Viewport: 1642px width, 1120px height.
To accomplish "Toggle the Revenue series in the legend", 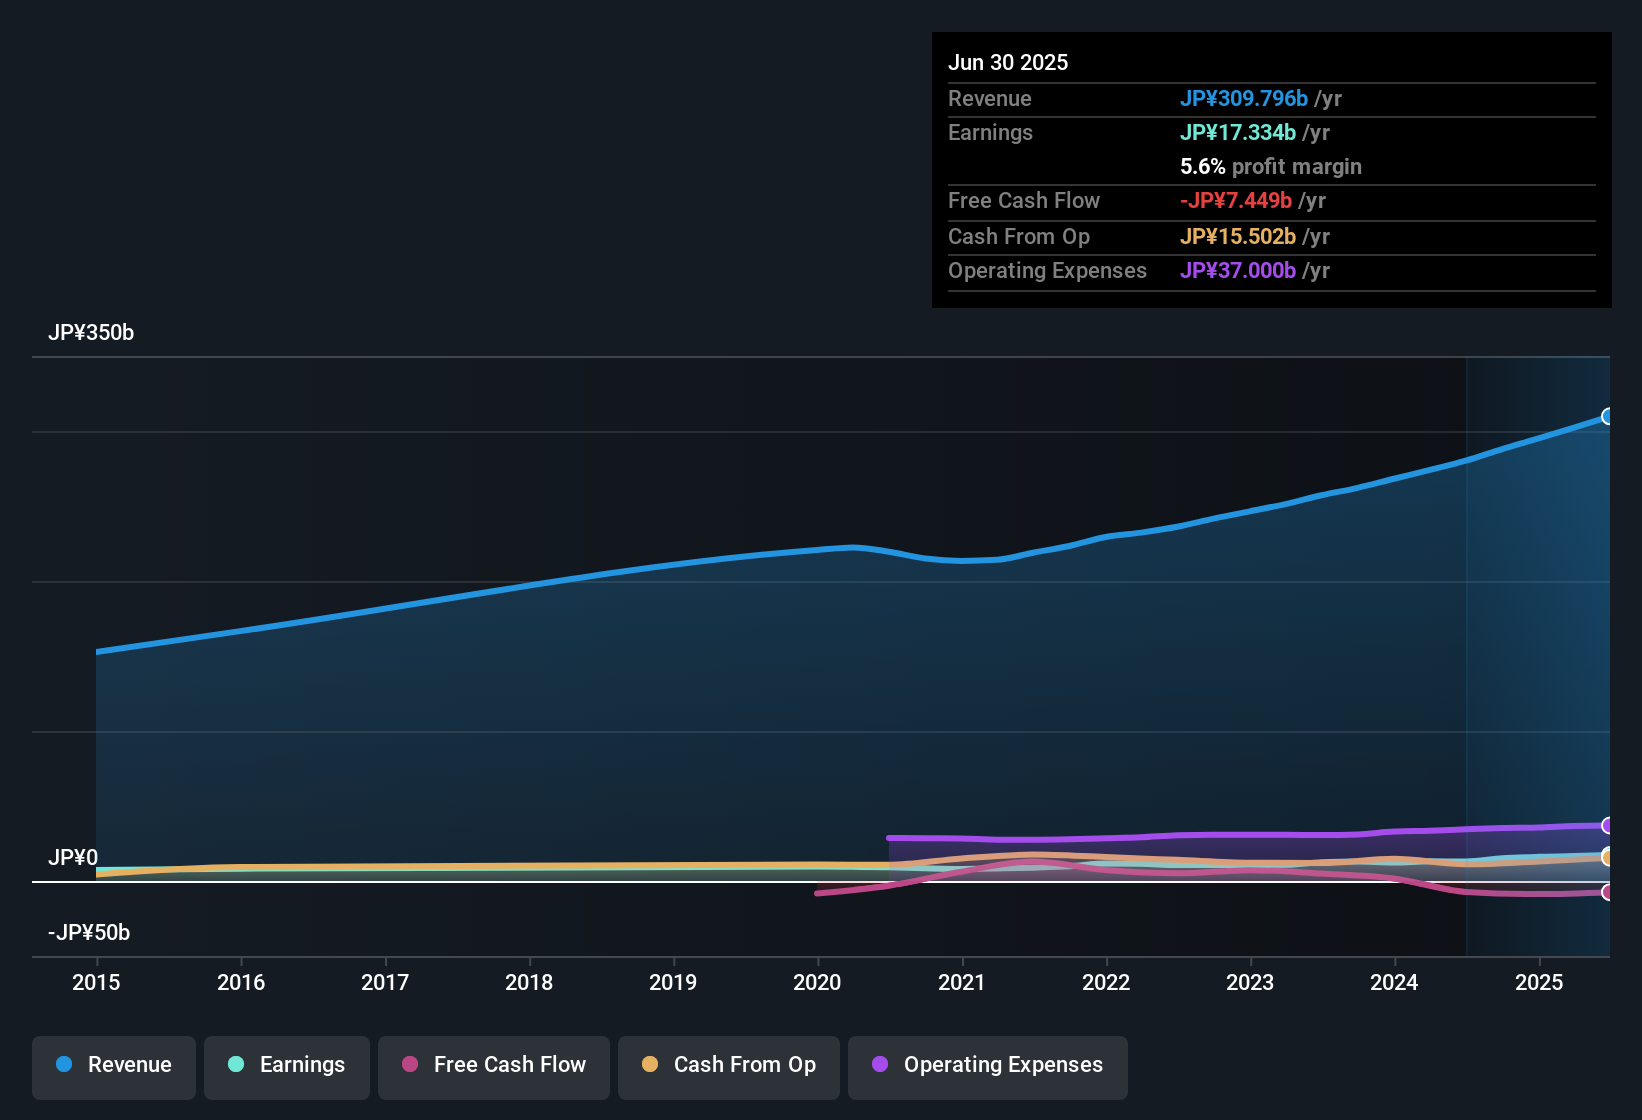I will pyautogui.click(x=113, y=1065).
